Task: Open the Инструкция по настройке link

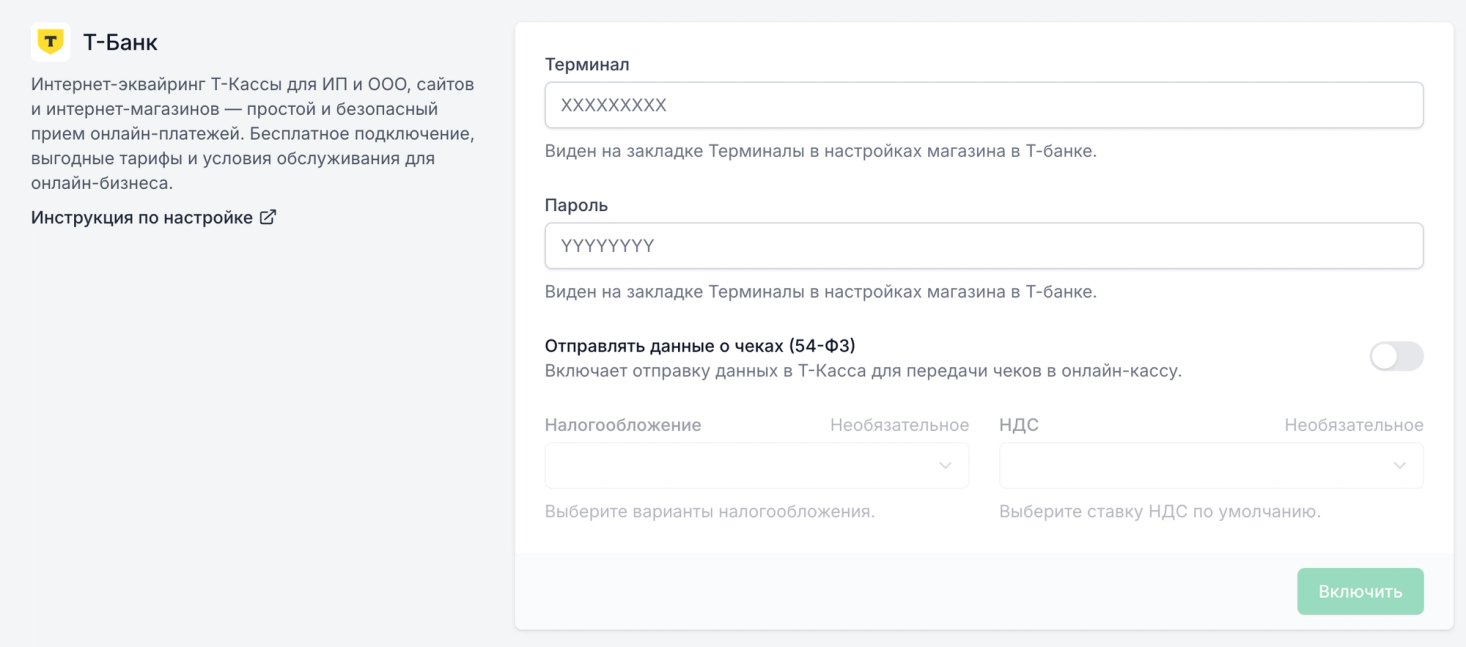Action: (154, 217)
